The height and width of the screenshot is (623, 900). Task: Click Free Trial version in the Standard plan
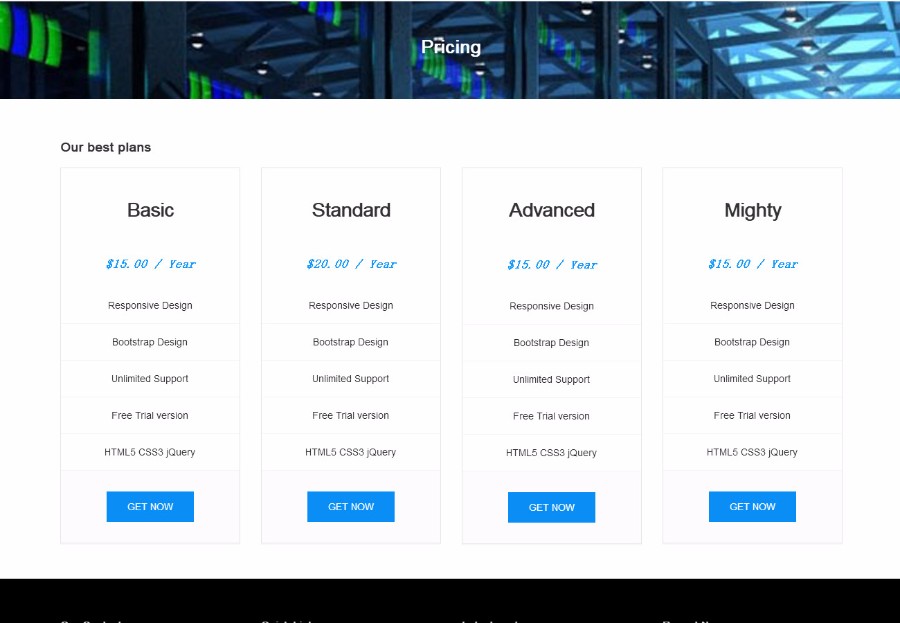tap(351, 416)
